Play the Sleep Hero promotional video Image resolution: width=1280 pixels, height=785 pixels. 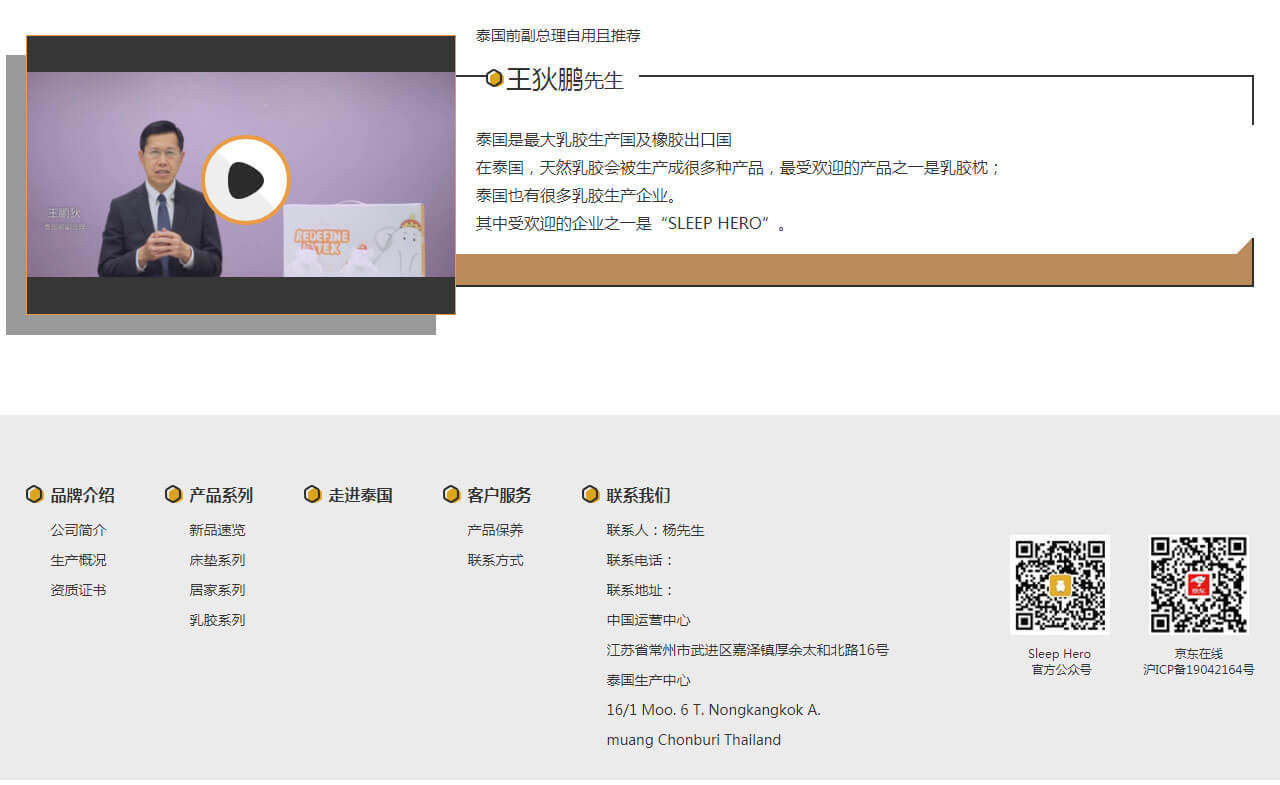245,180
